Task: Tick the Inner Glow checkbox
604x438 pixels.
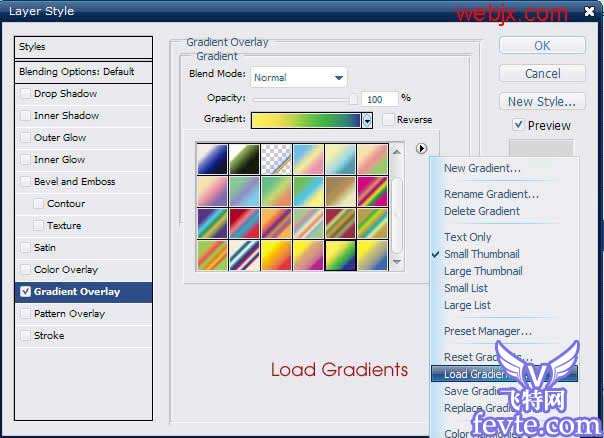Action: click(25, 159)
